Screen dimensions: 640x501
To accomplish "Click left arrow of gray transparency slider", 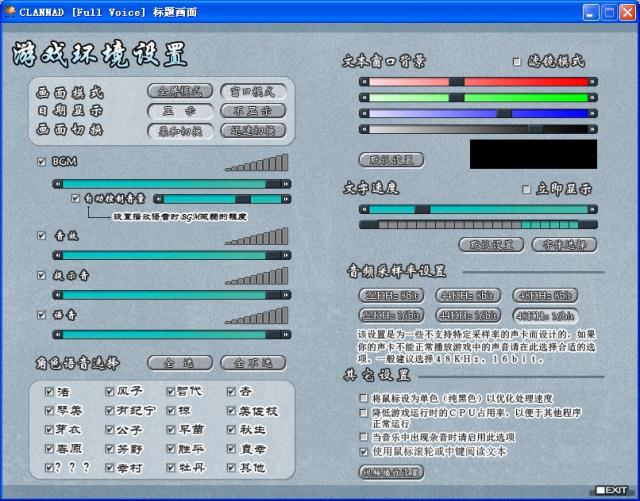I will 364,129.
